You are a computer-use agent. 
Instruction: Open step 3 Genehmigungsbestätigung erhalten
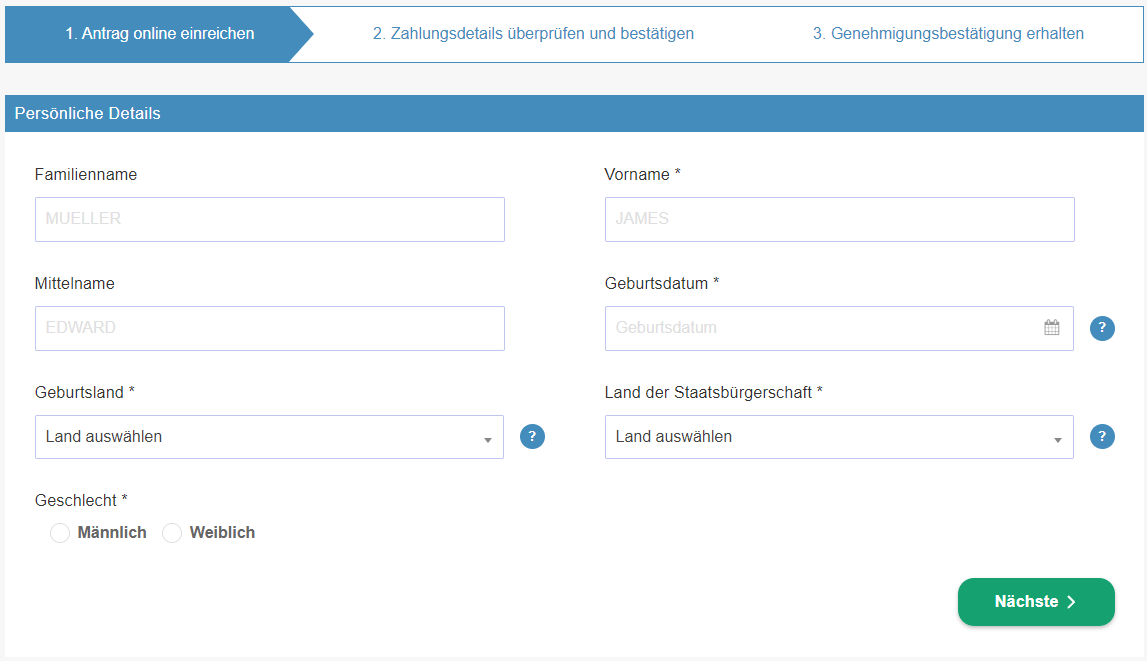tap(947, 34)
